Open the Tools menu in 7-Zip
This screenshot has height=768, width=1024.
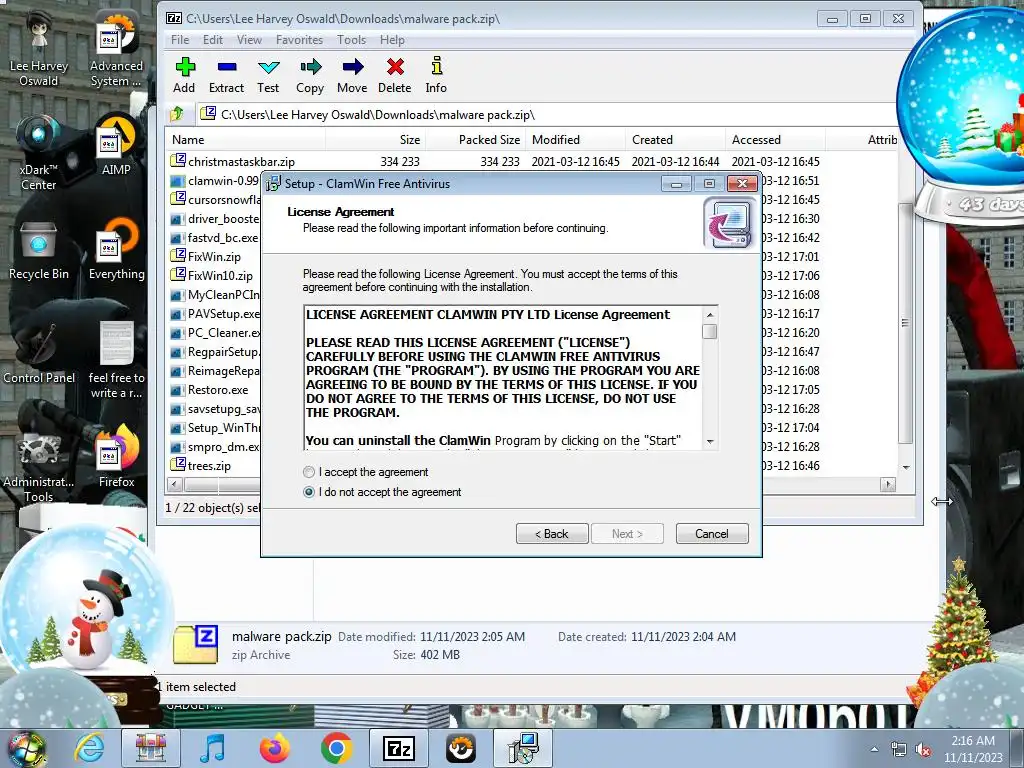(351, 40)
